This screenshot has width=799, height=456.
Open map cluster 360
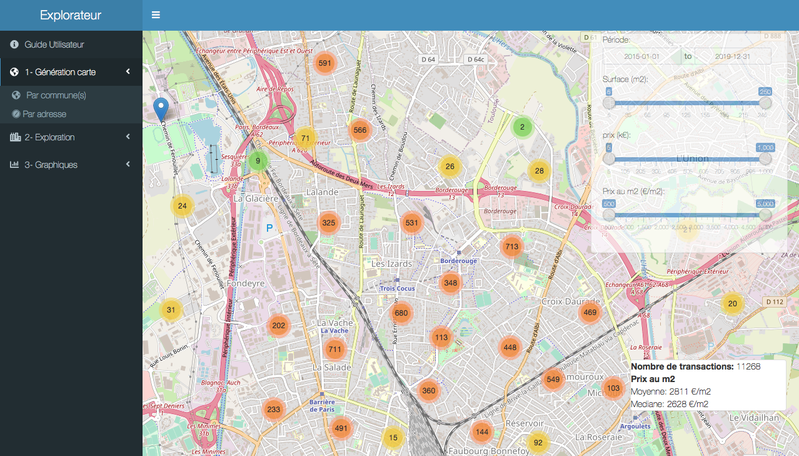pyautogui.click(x=429, y=391)
